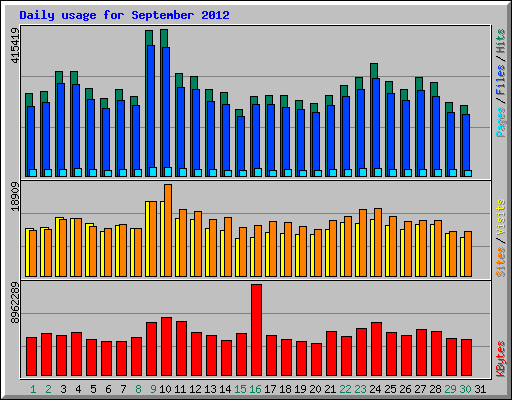Click the red KBytes bar for day 10
Image resolution: width=512 pixels, height=400 pixels.
pyautogui.click(x=166, y=346)
